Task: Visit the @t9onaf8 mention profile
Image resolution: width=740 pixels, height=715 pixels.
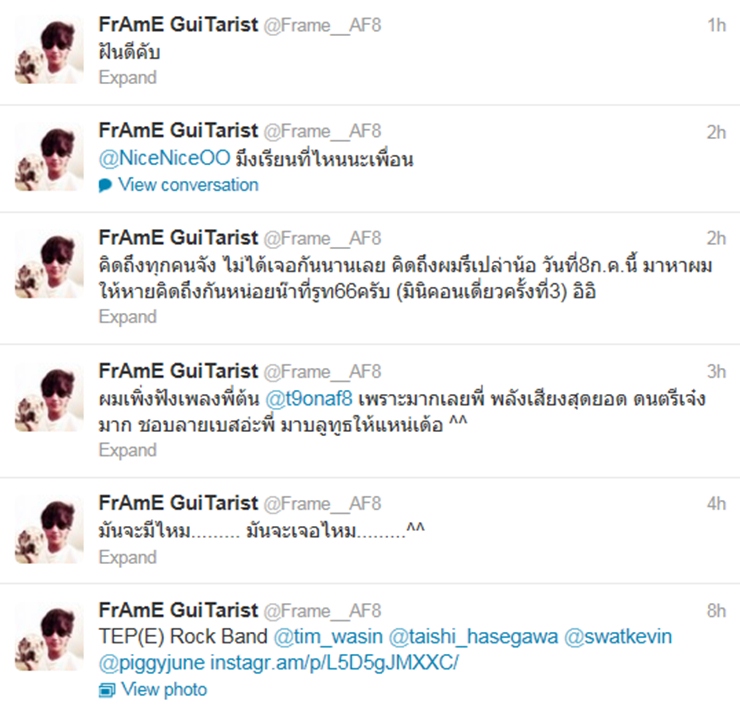Action: [309, 399]
